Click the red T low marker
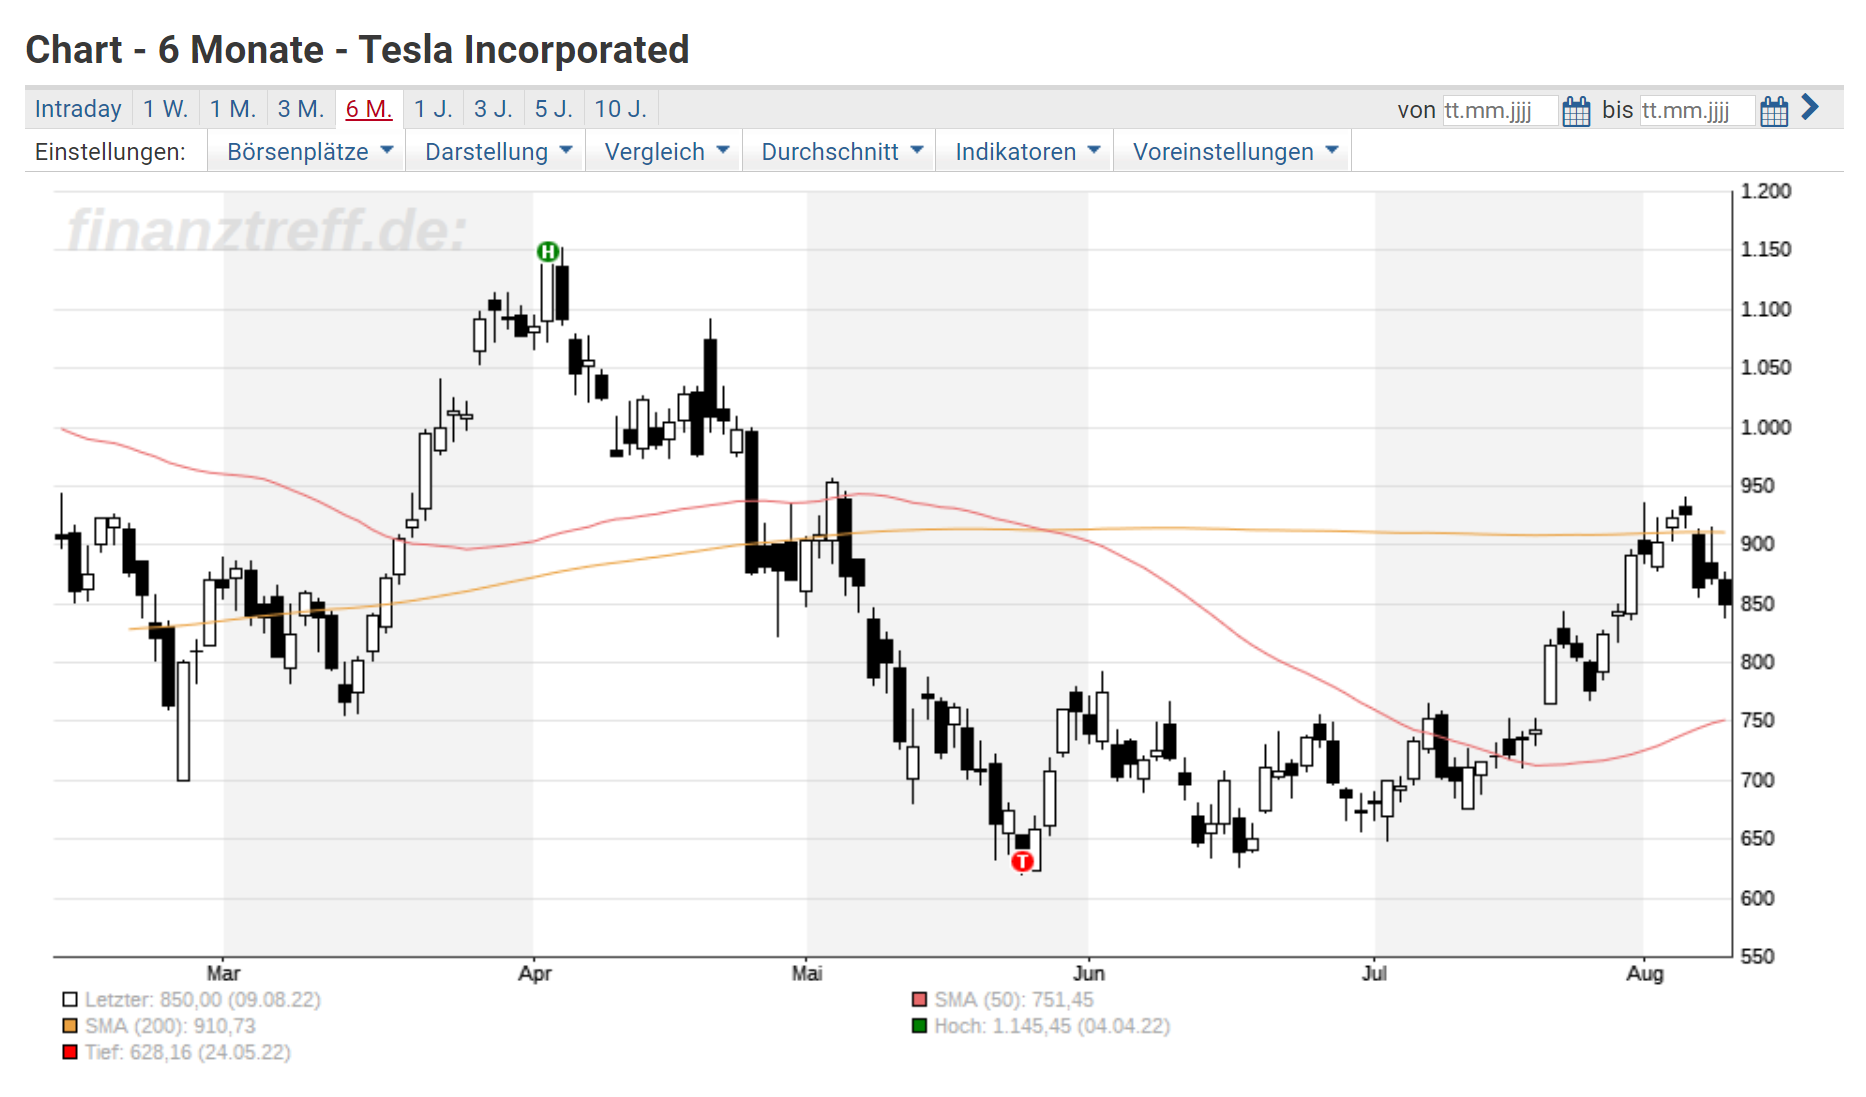Image resolution: width=1866 pixels, height=1097 pixels. (x=1022, y=861)
